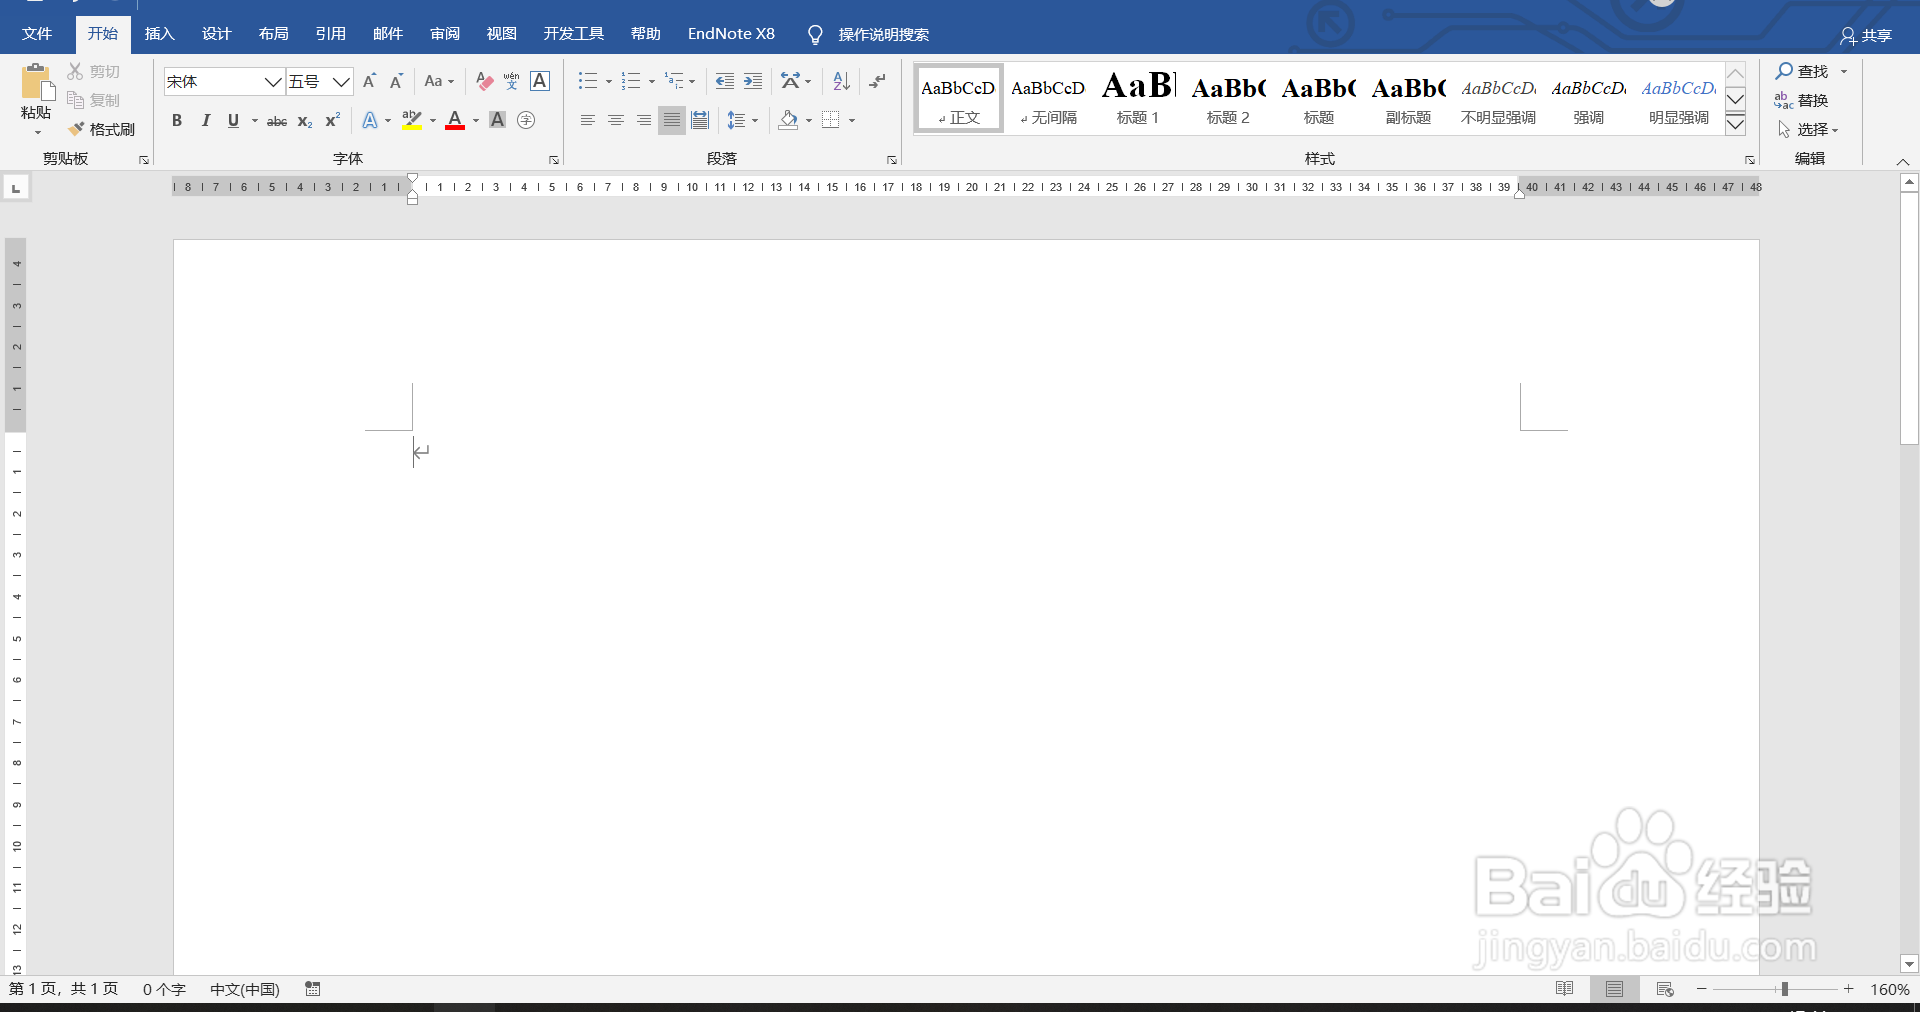Open the Font dialog launcher
This screenshot has height=1012, width=1920.
[x=554, y=160]
